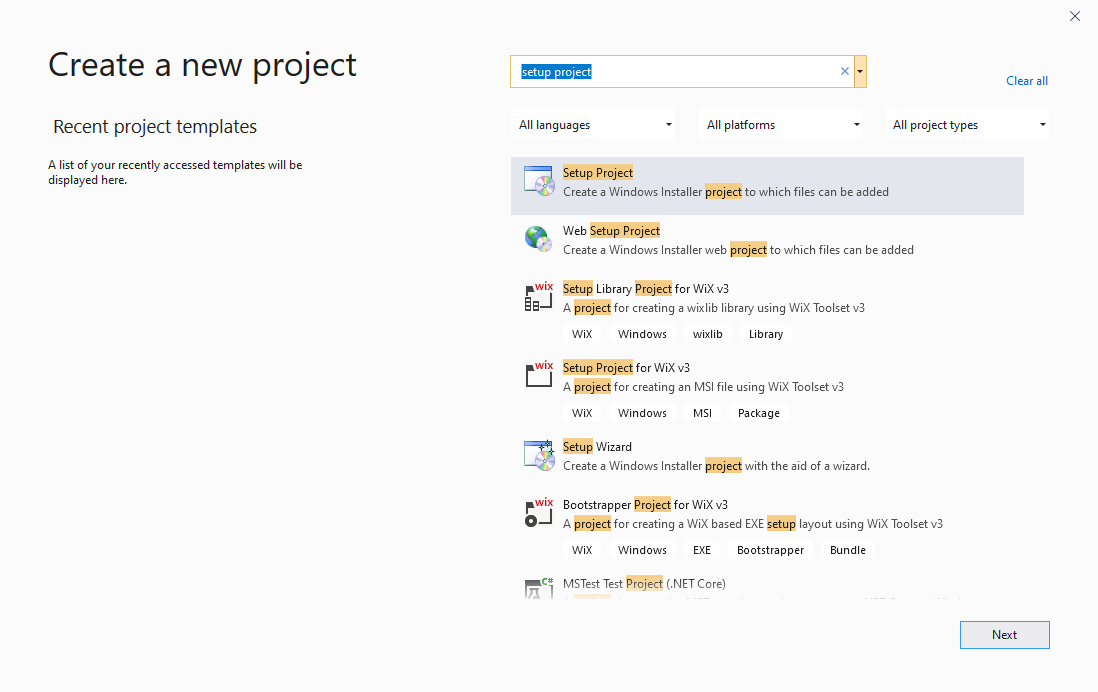Screen dimensions: 1098x692
Task: Click the Web Setup Project globe icon
Action: tap(538, 239)
